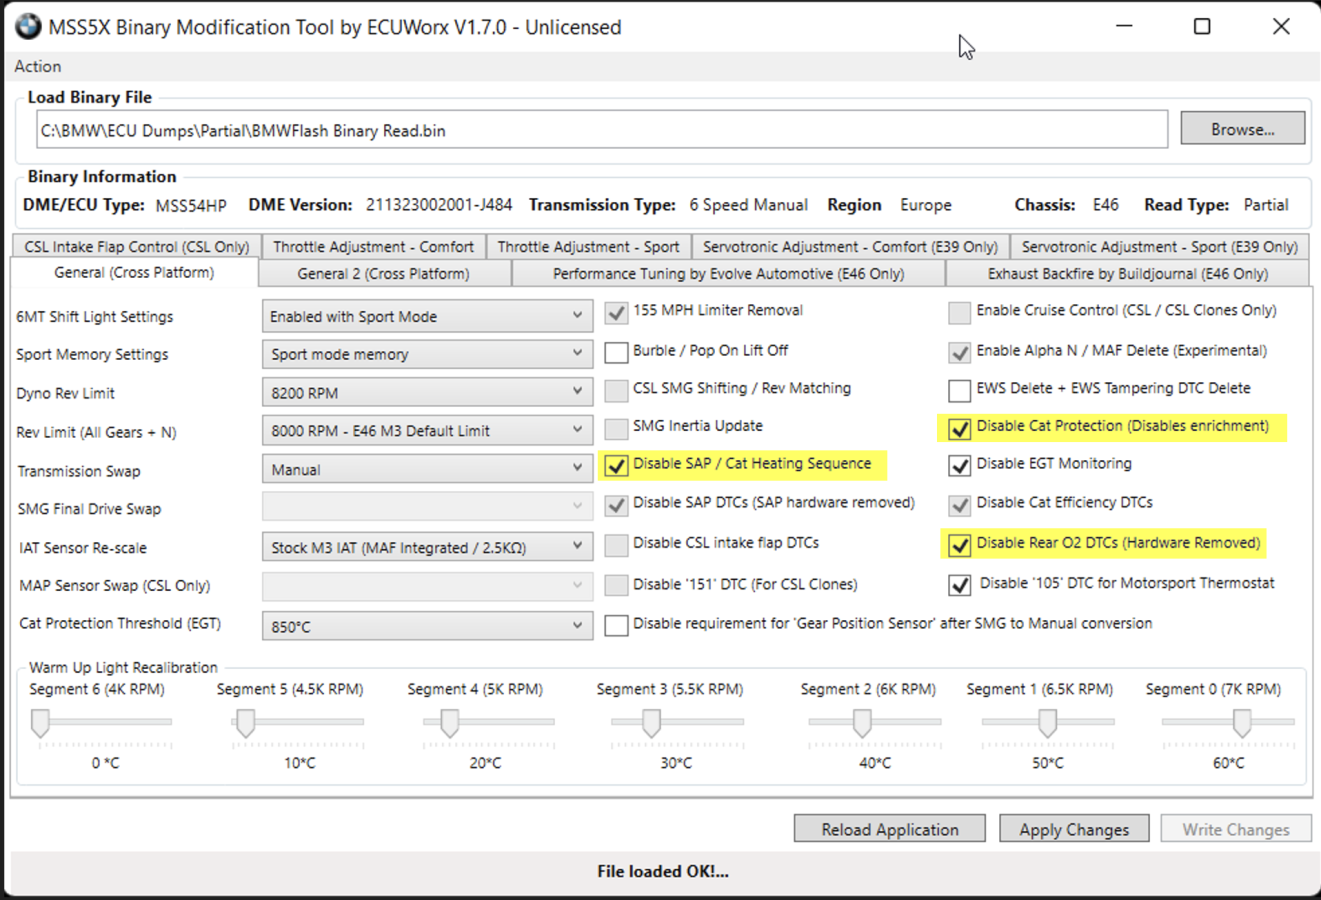Switch to General 2 (Cross Platform) tab

[x=383, y=273]
